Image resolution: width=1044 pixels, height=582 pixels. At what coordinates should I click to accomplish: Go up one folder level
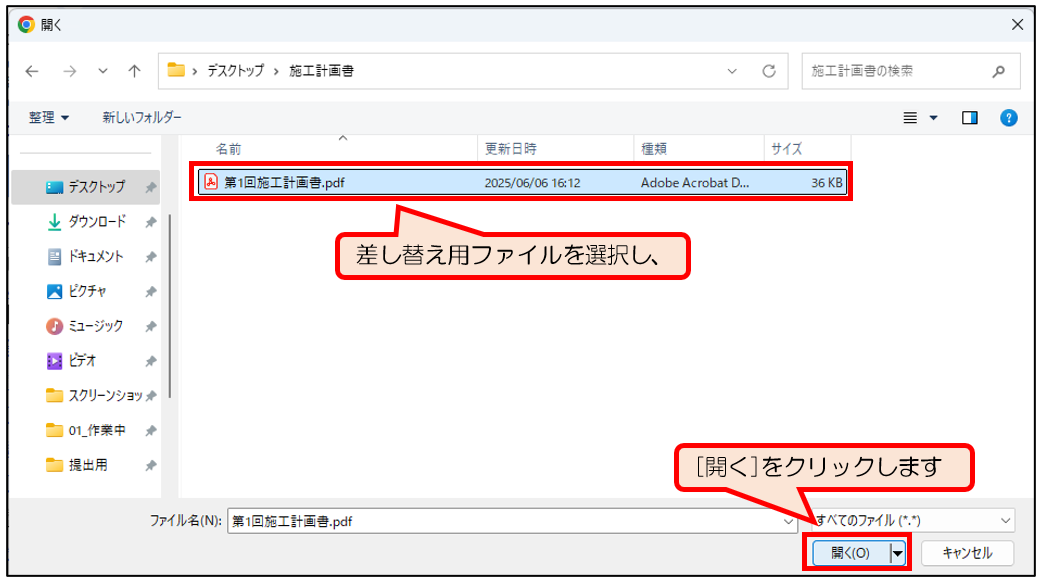coord(134,71)
